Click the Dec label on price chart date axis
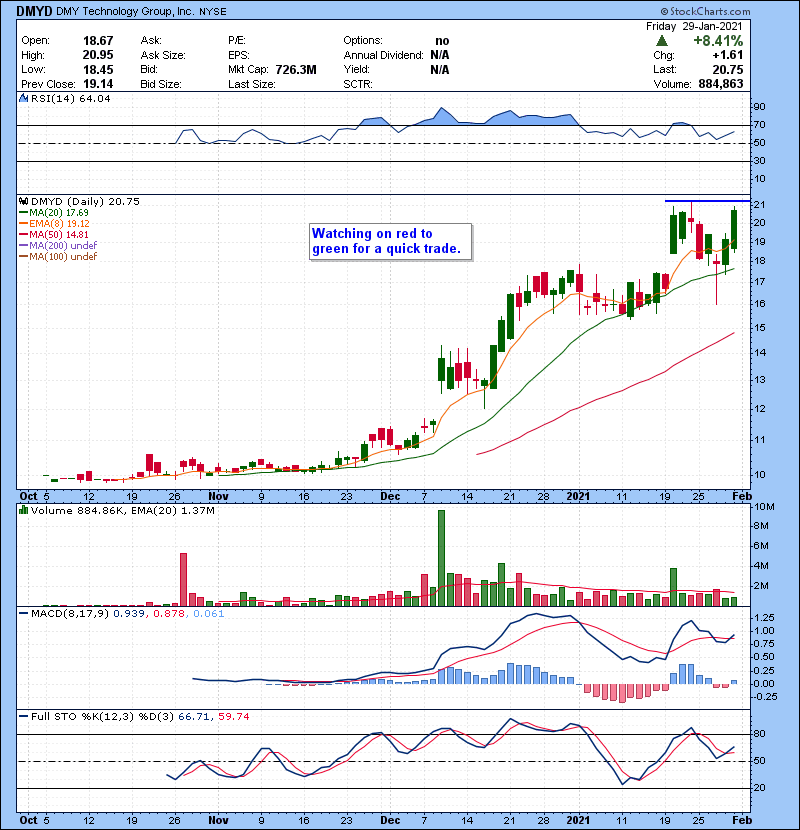Screen dimensions: 800x830 click(390, 496)
